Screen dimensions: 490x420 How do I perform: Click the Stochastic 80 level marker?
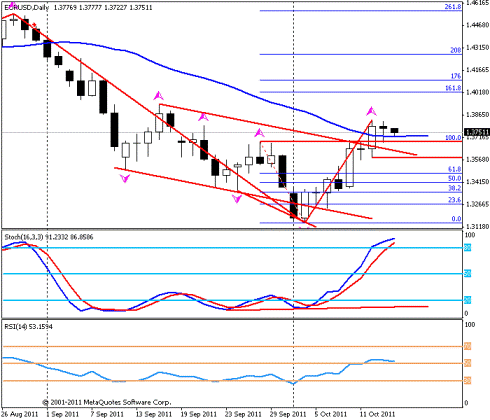coord(468,247)
